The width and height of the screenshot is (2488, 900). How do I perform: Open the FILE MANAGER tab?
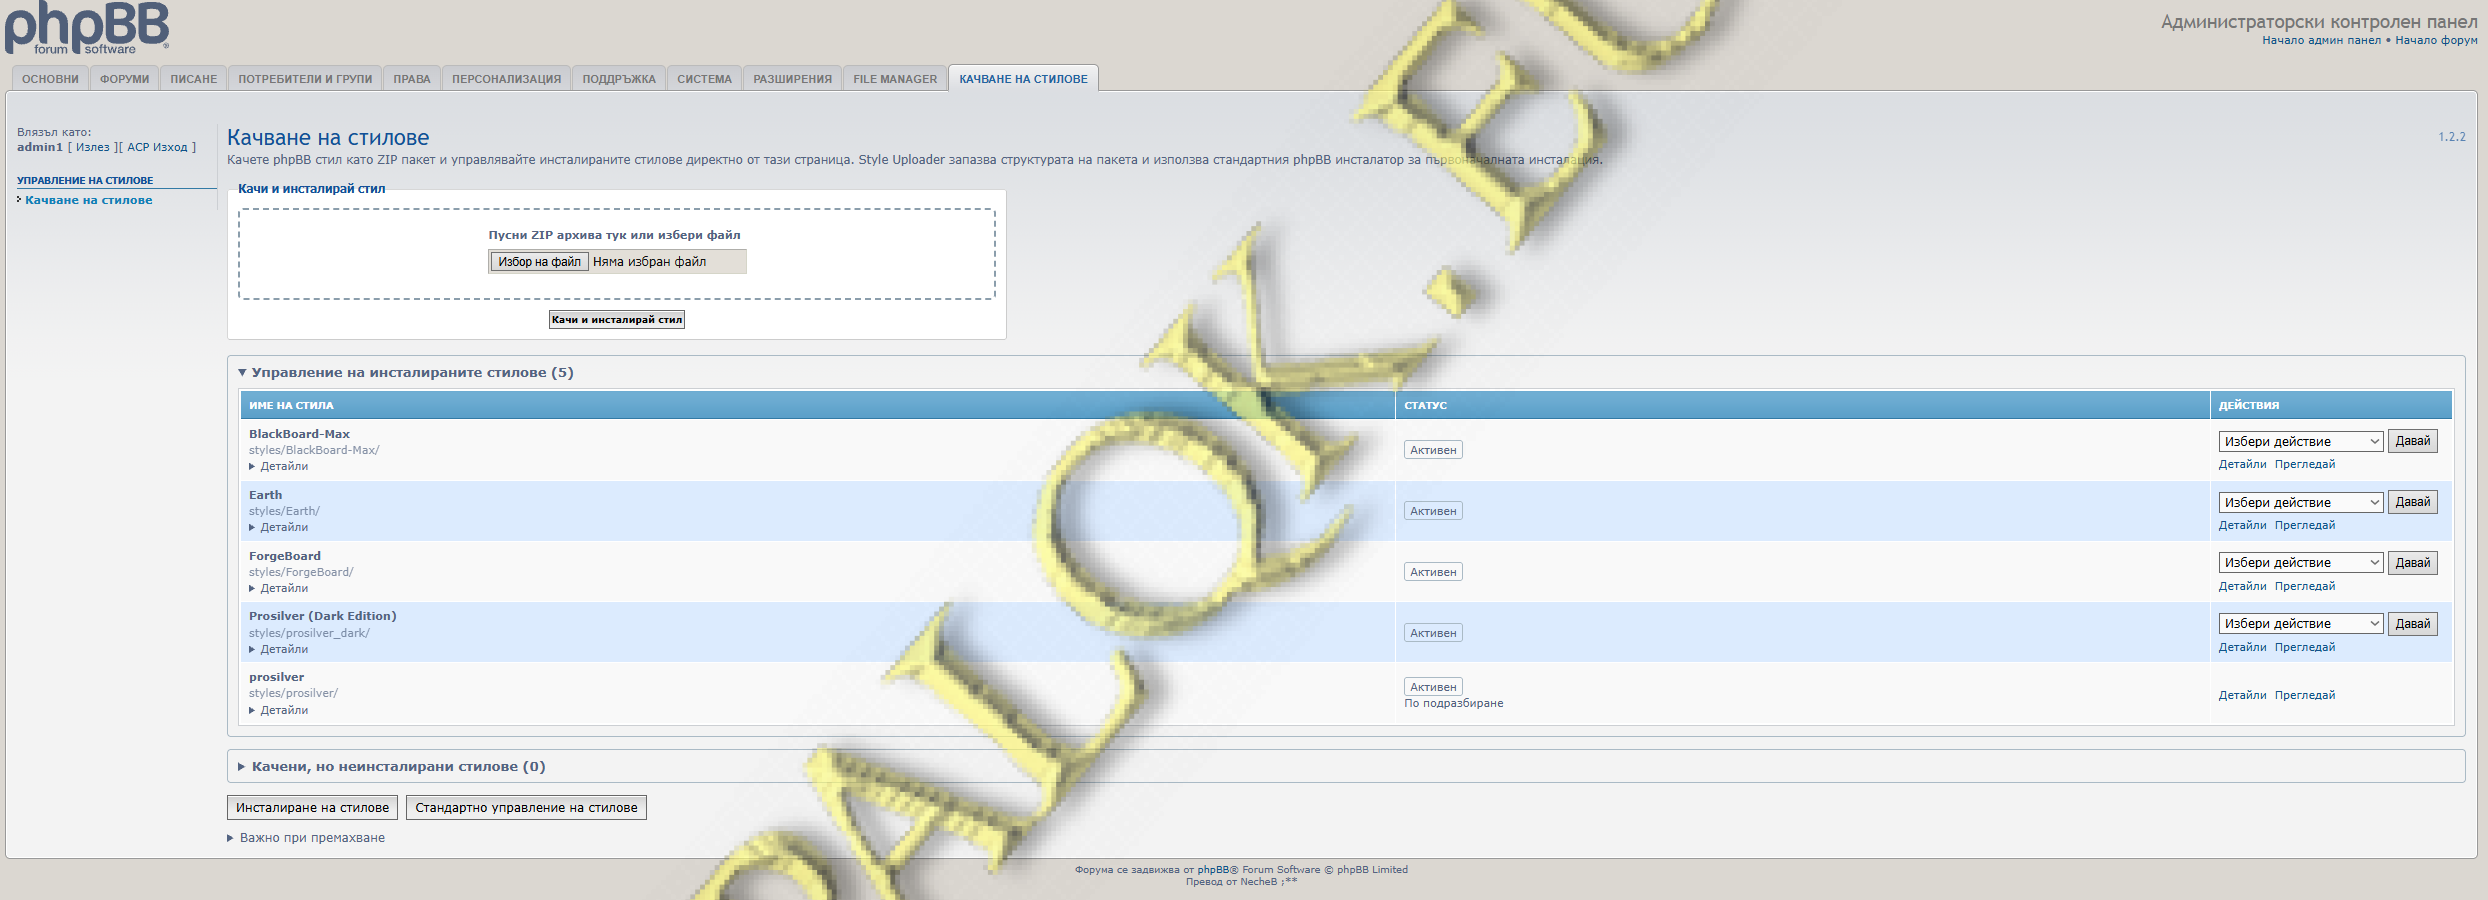tap(895, 79)
